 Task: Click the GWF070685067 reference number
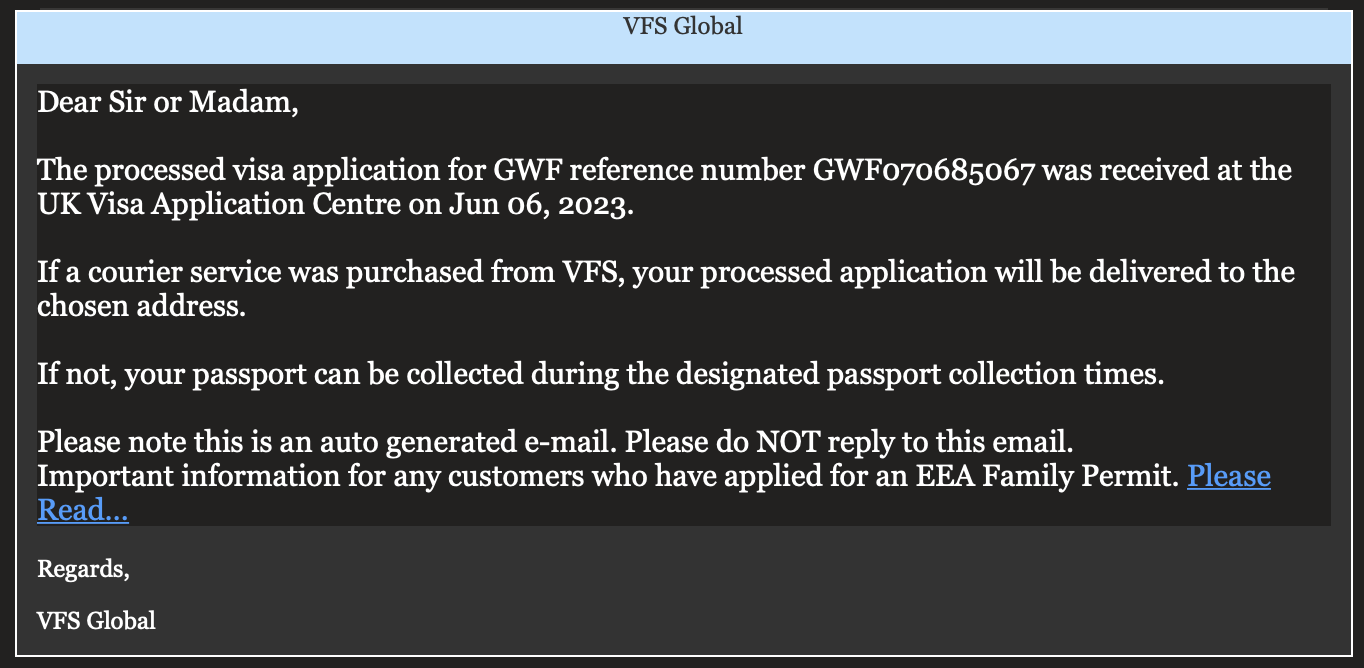click(923, 170)
